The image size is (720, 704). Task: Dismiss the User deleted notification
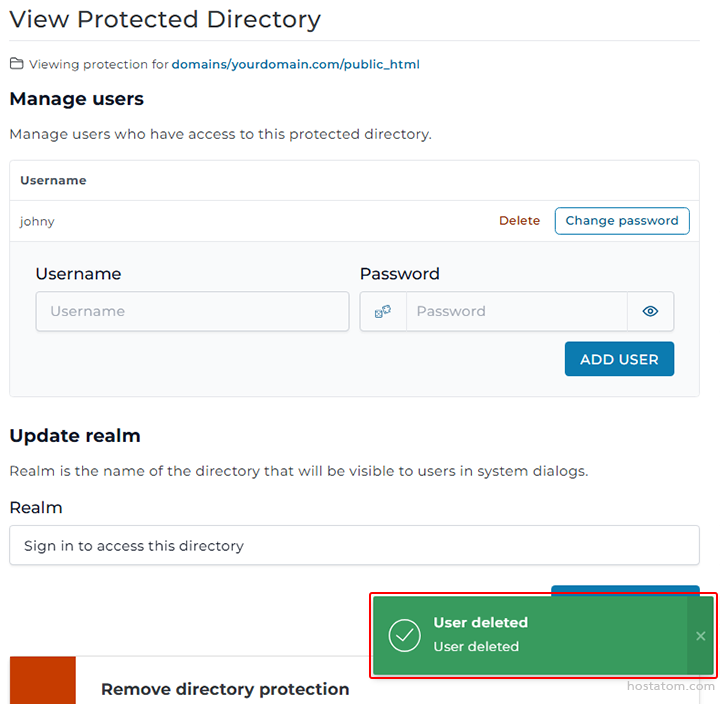pyautogui.click(x=700, y=636)
